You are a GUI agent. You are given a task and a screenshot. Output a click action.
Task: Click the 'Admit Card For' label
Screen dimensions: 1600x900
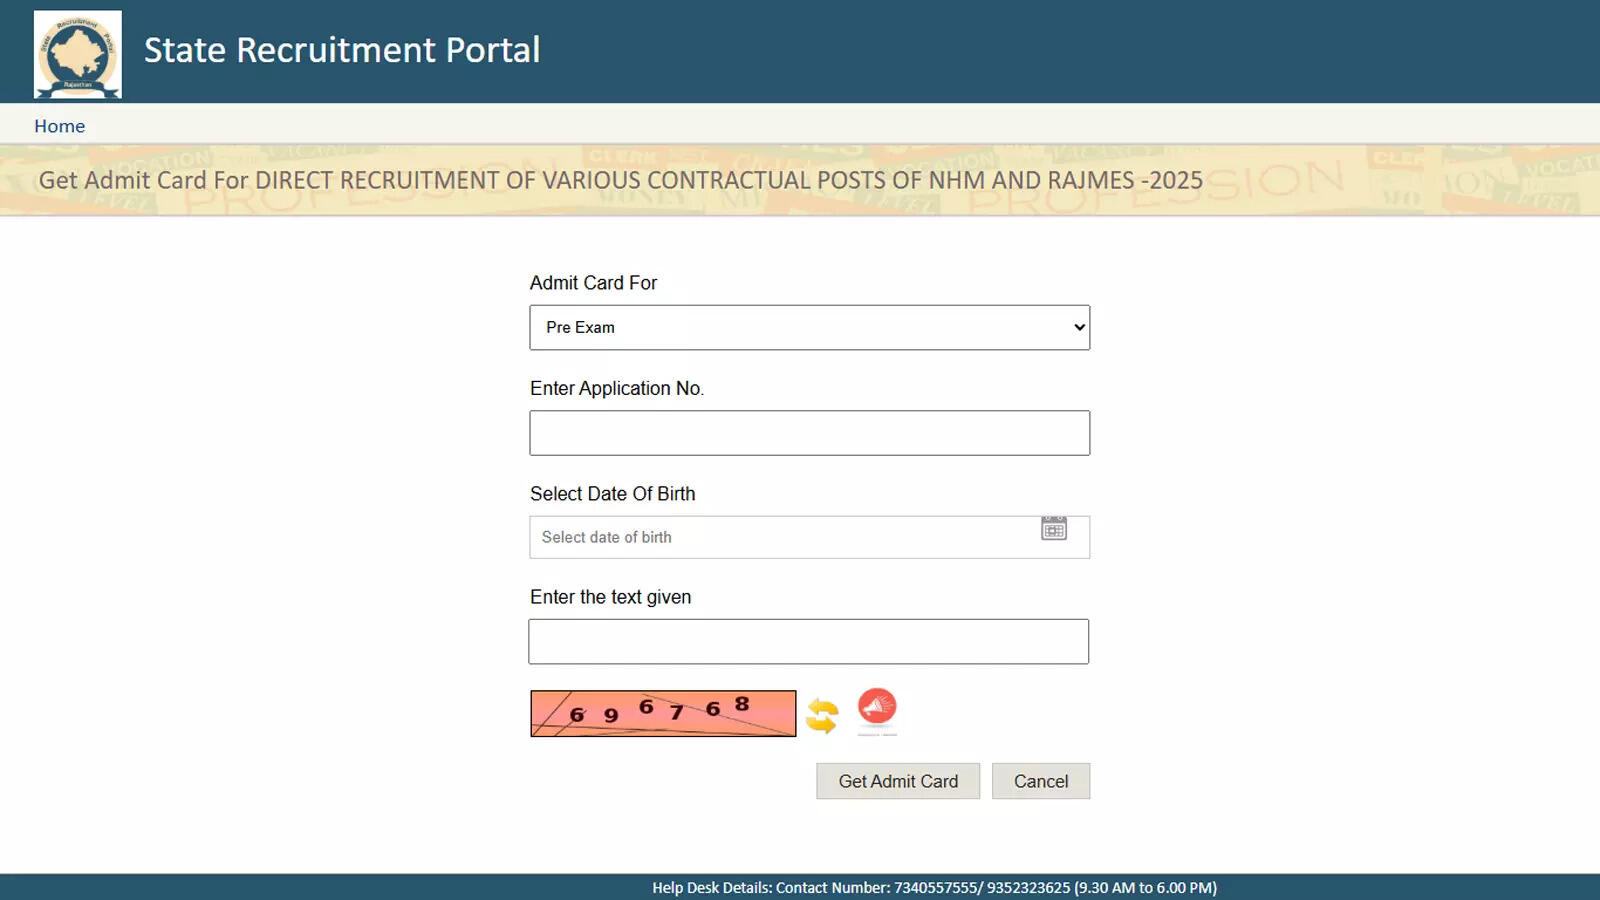click(x=593, y=283)
